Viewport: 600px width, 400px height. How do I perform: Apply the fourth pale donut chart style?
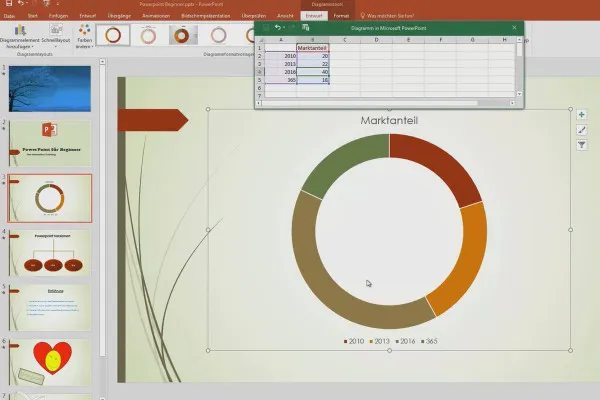tap(218, 35)
